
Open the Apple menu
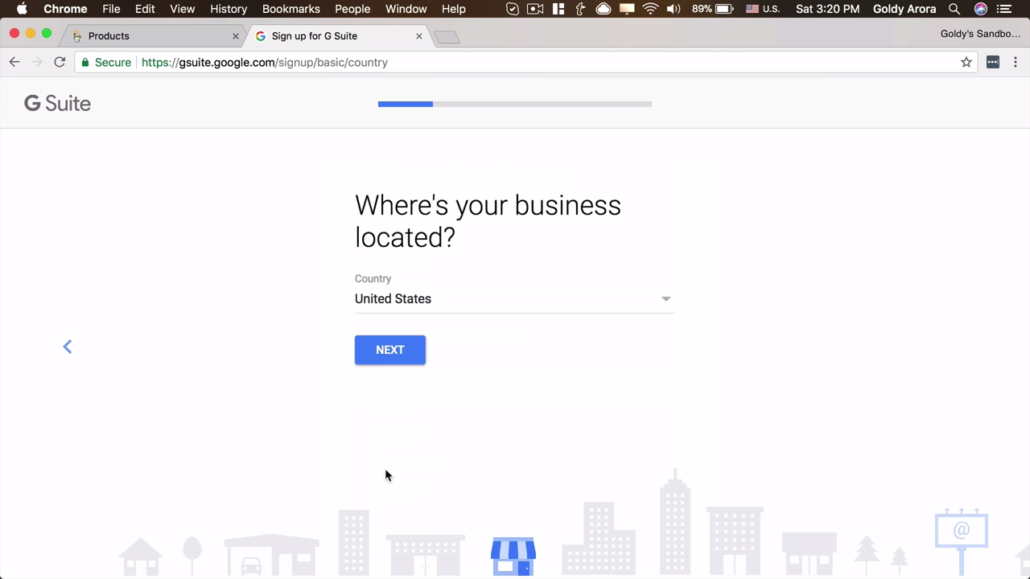pyautogui.click(x=22, y=9)
